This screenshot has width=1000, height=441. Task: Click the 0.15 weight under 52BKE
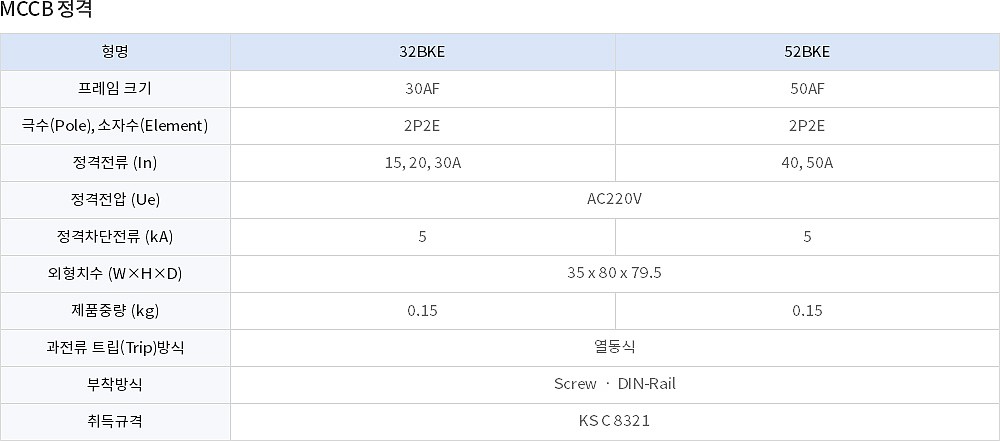coord(807,311)
